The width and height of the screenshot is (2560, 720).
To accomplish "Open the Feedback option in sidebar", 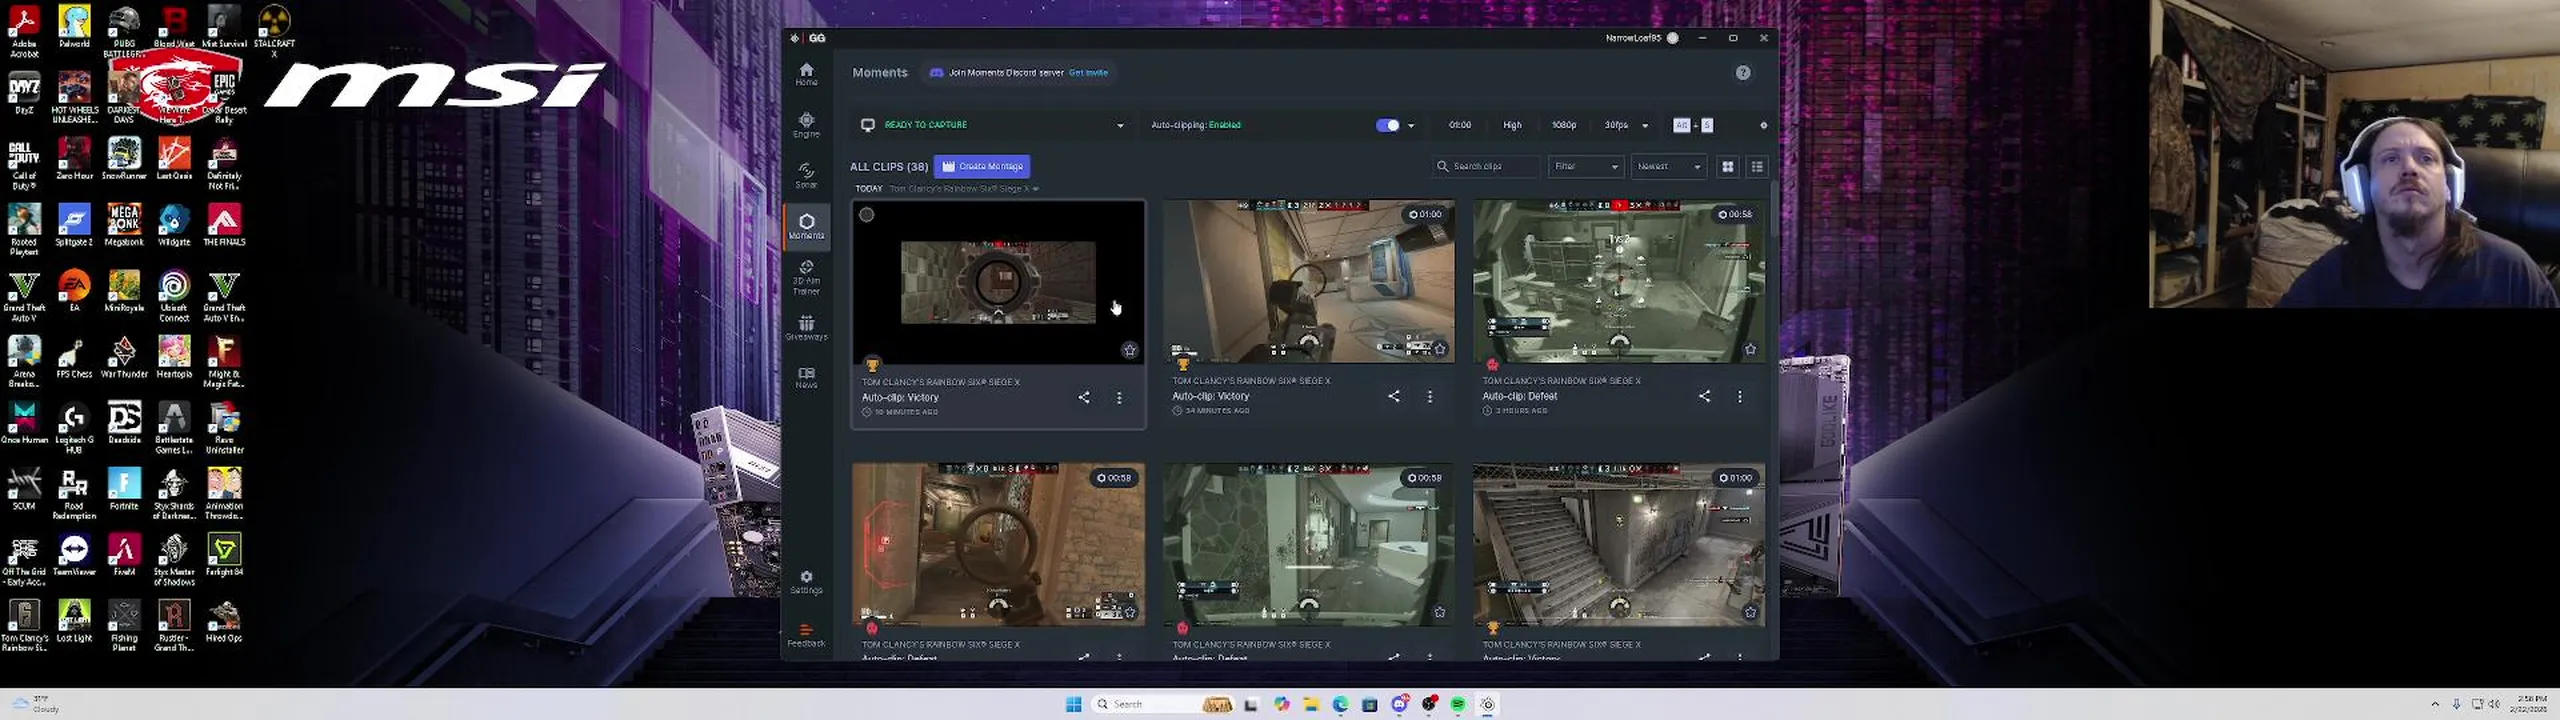I will pyautogui.click(x=806, y=636).
